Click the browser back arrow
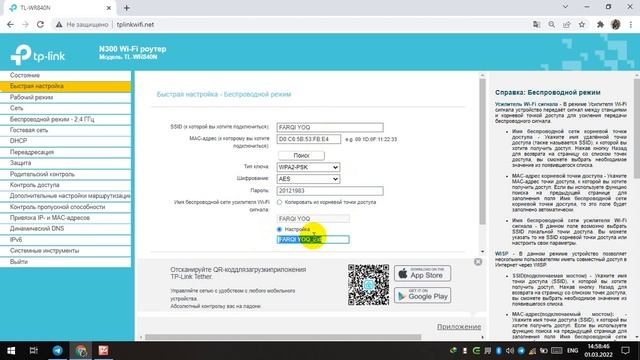The width and height of the screenshot is (640, 360). tap(10, 24)
